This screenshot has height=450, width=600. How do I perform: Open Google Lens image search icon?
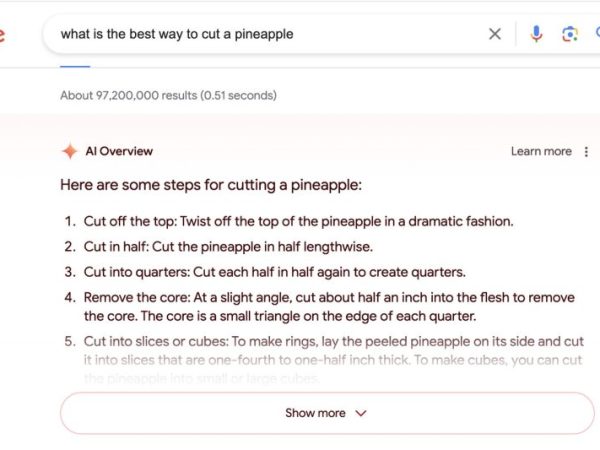[x=570, y=34]
